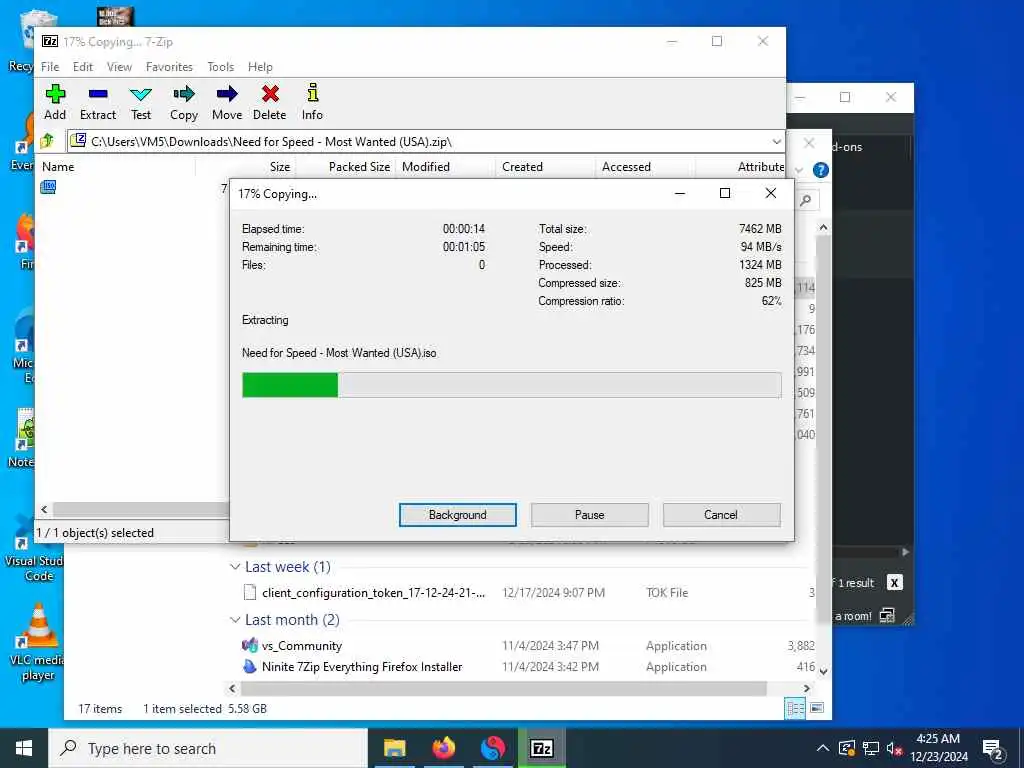Click the Info toolbar icon
The image size is (1024, 768).
click(312, 102)
